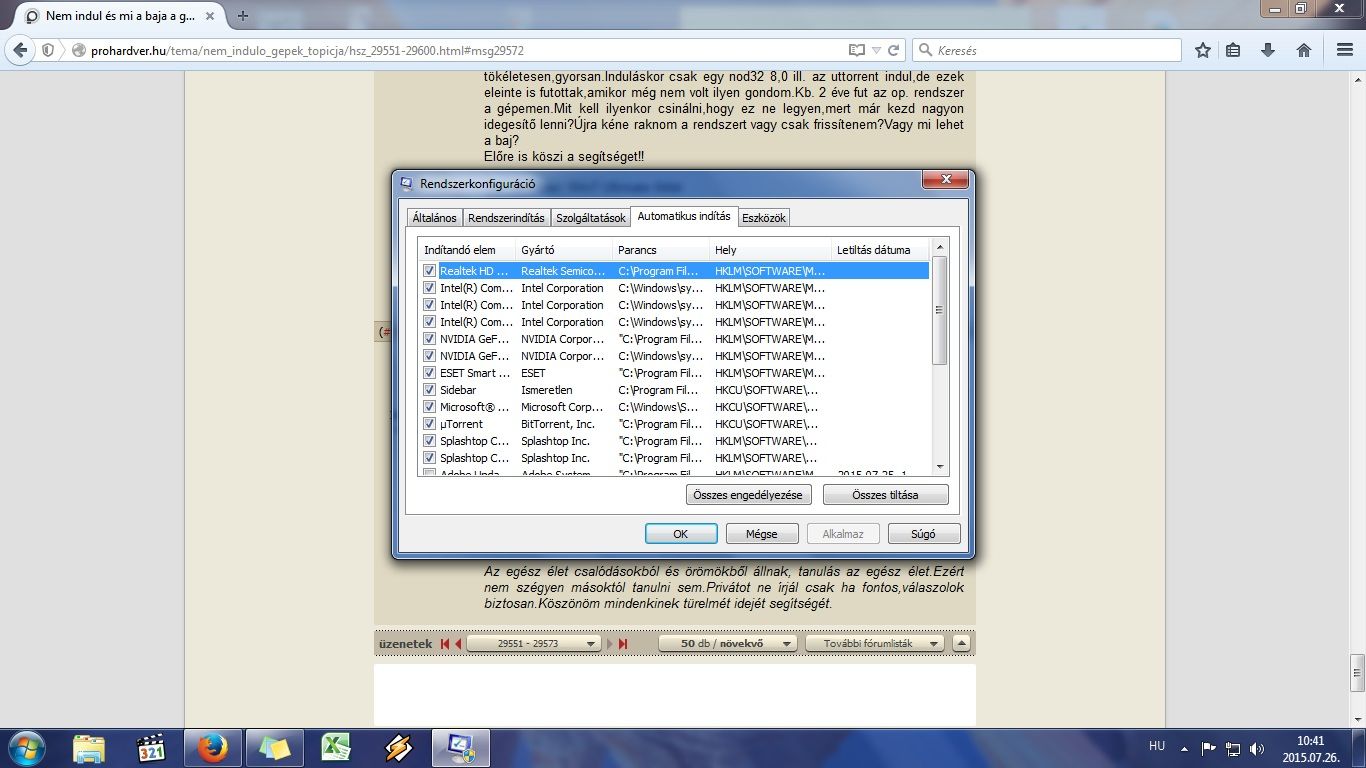
Task: Go to the Firefox home page
Action: (1304, 50)
